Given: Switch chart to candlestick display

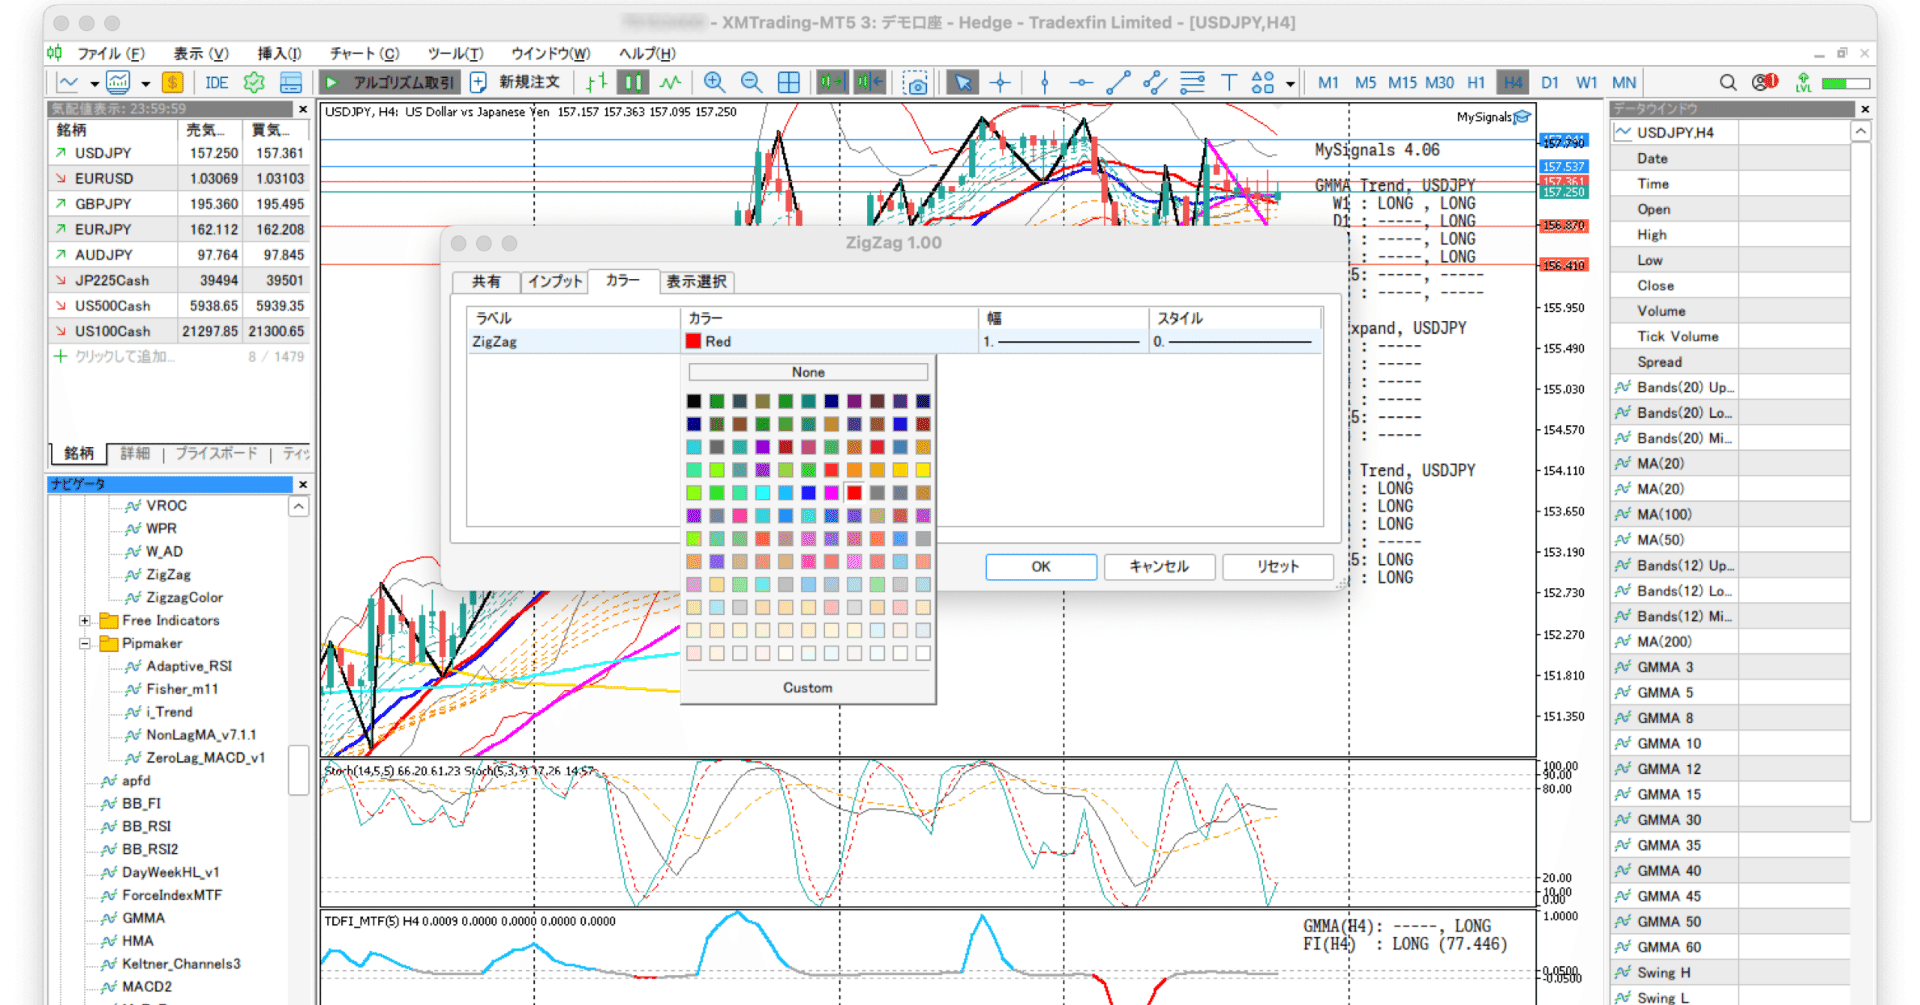Looking at the screenshot, I should coord(632,83).
